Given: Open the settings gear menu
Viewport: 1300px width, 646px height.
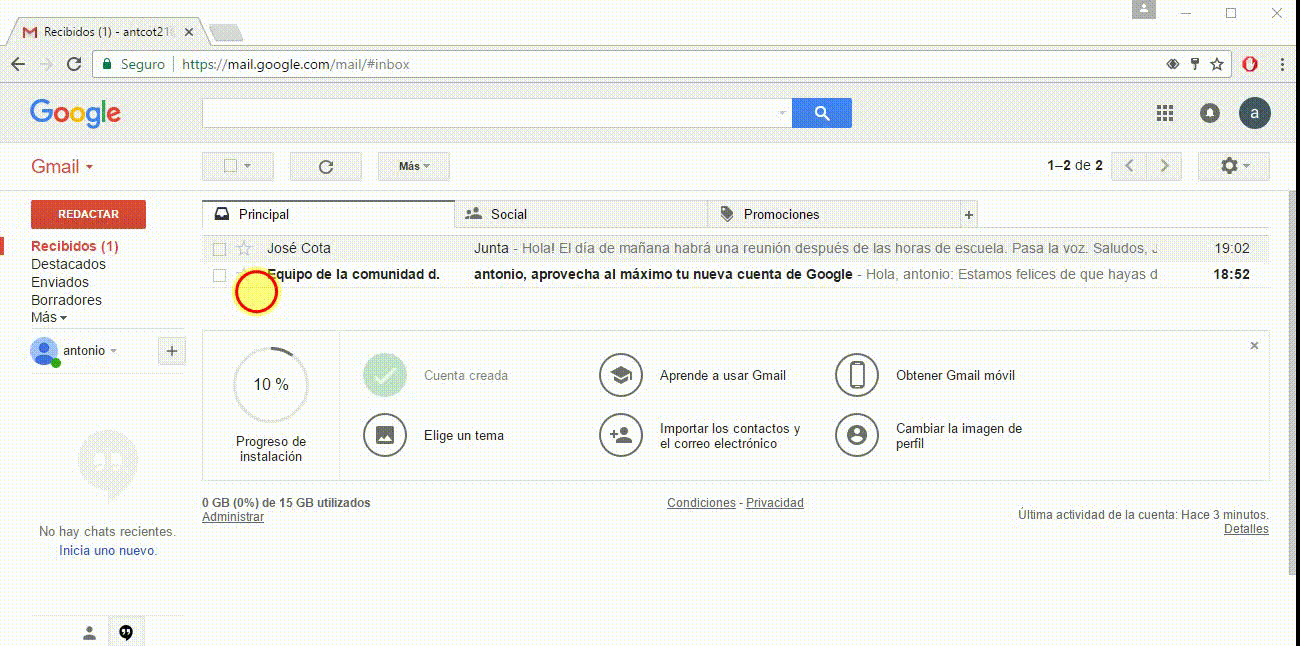Looking at the screenshot, I should (x=1234, y=166).
